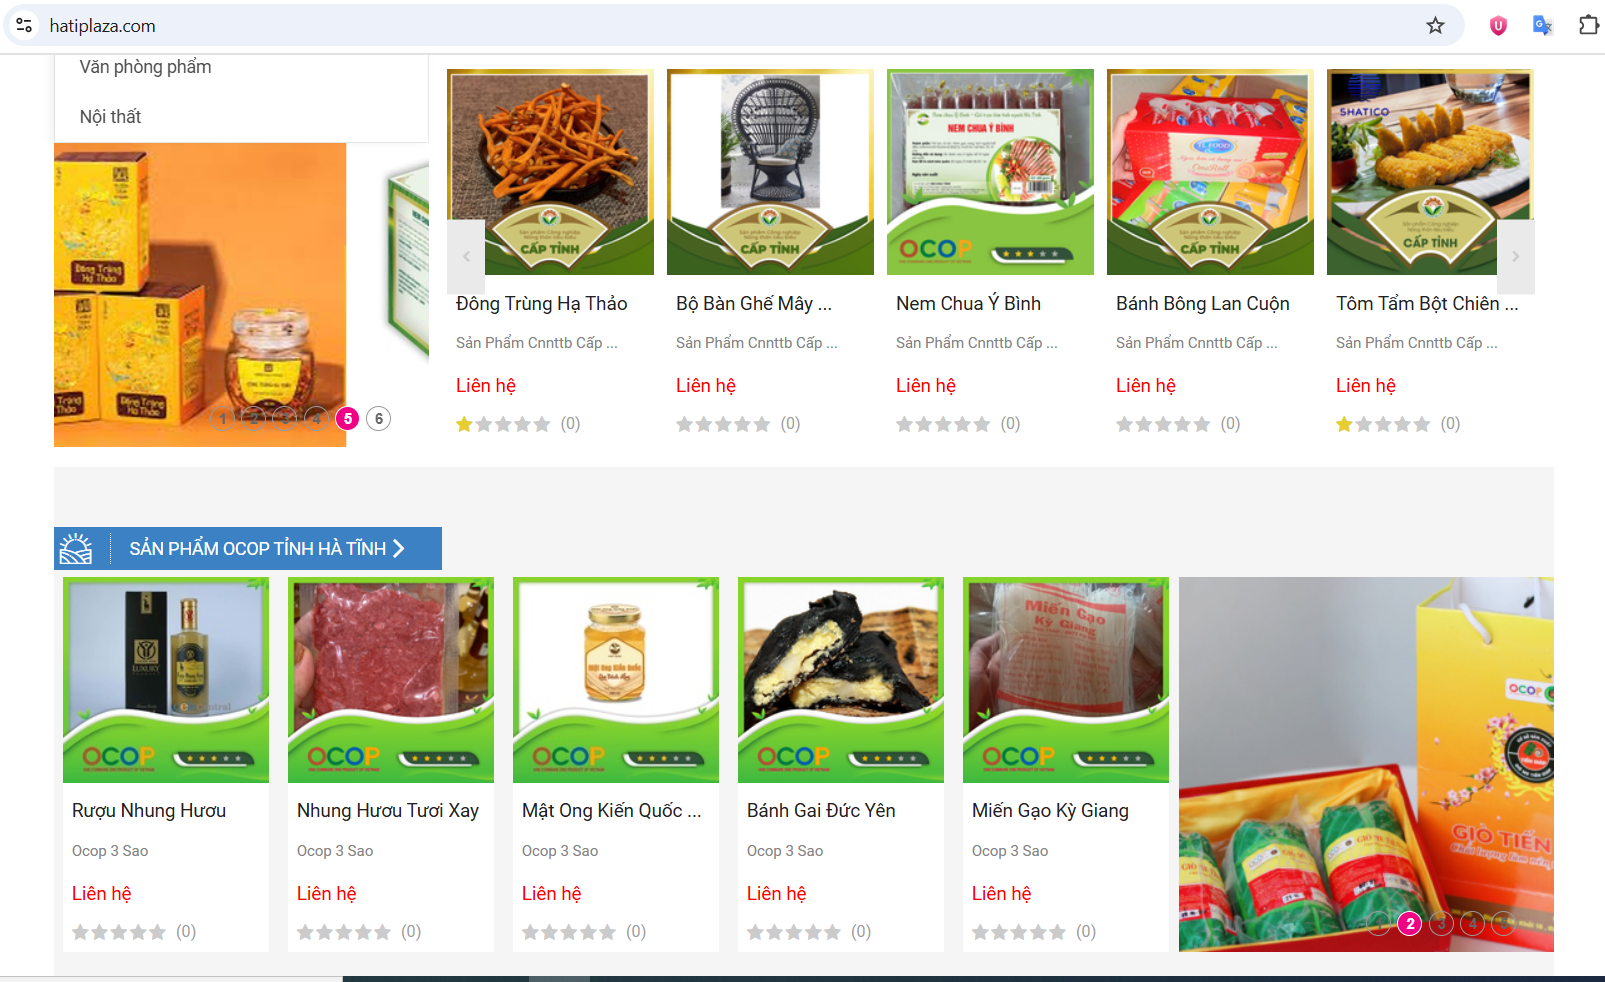Open the Nội thất category
This screenshot has width=1605, height=982.
coord(110,117)
